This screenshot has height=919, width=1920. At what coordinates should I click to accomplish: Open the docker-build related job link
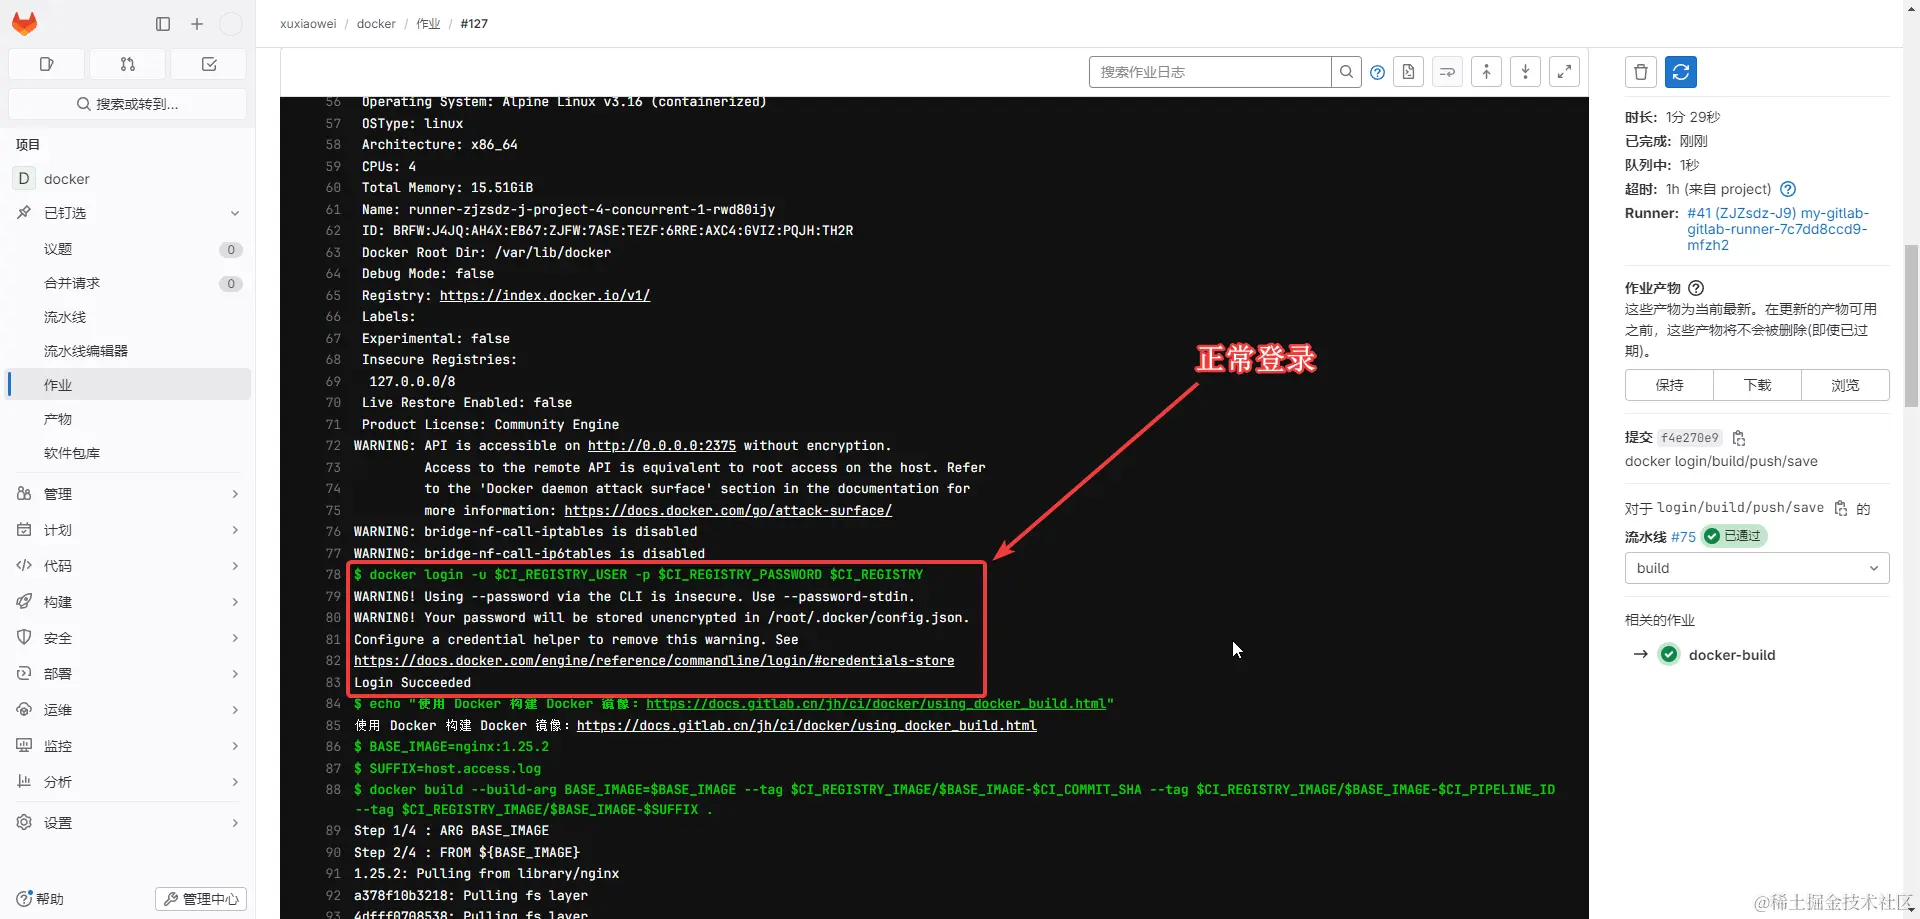(x=1732, y=655)
